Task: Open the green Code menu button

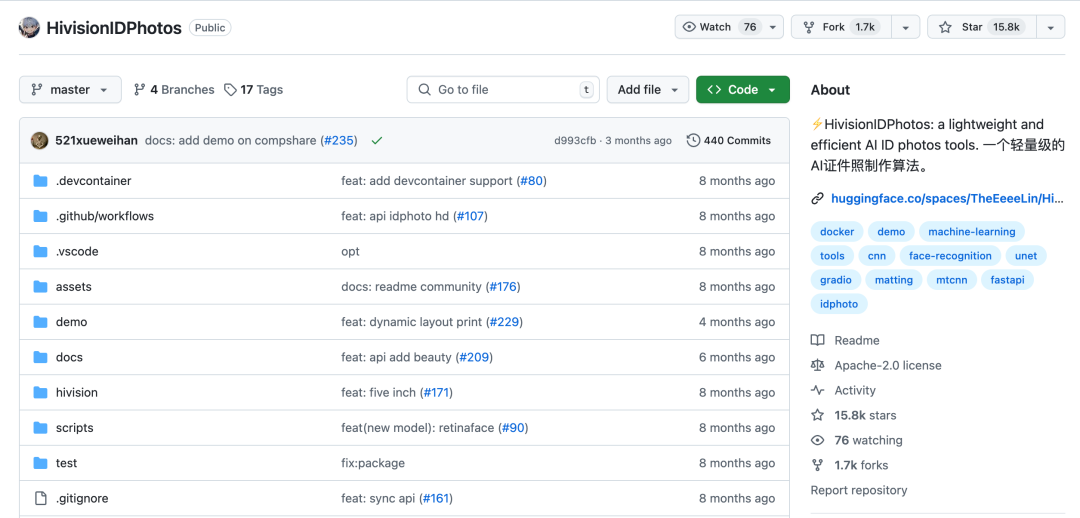Action: click(742, 90)
